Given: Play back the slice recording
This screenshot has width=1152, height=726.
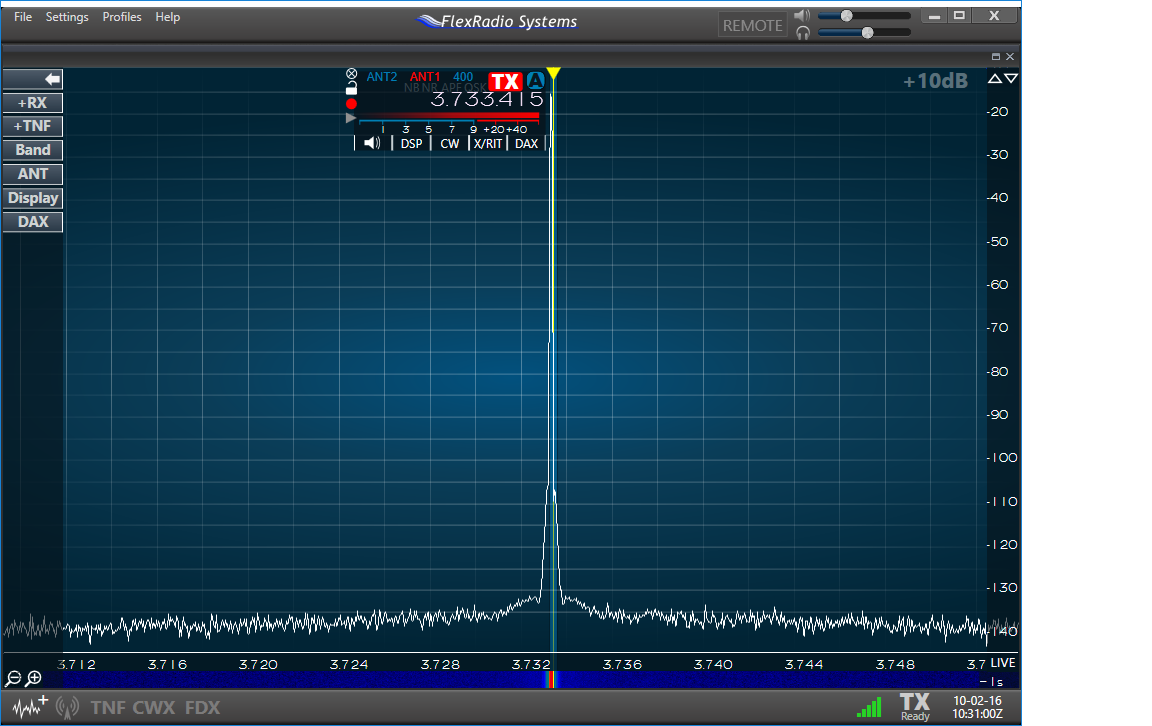Looking at the screenshot, I should tap(351, 118).
